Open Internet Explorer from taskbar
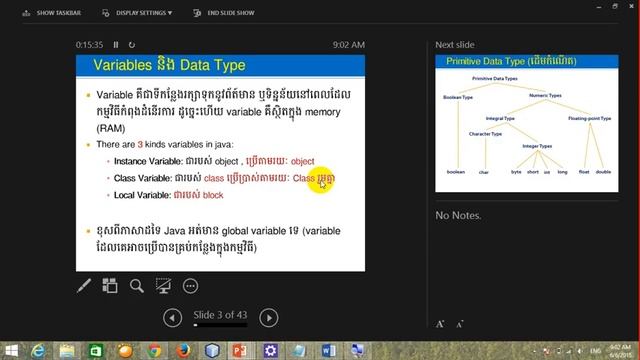Image resolution: width=640 pixels, height=360 pixels. pyautogui.click(x=38, y=351)
